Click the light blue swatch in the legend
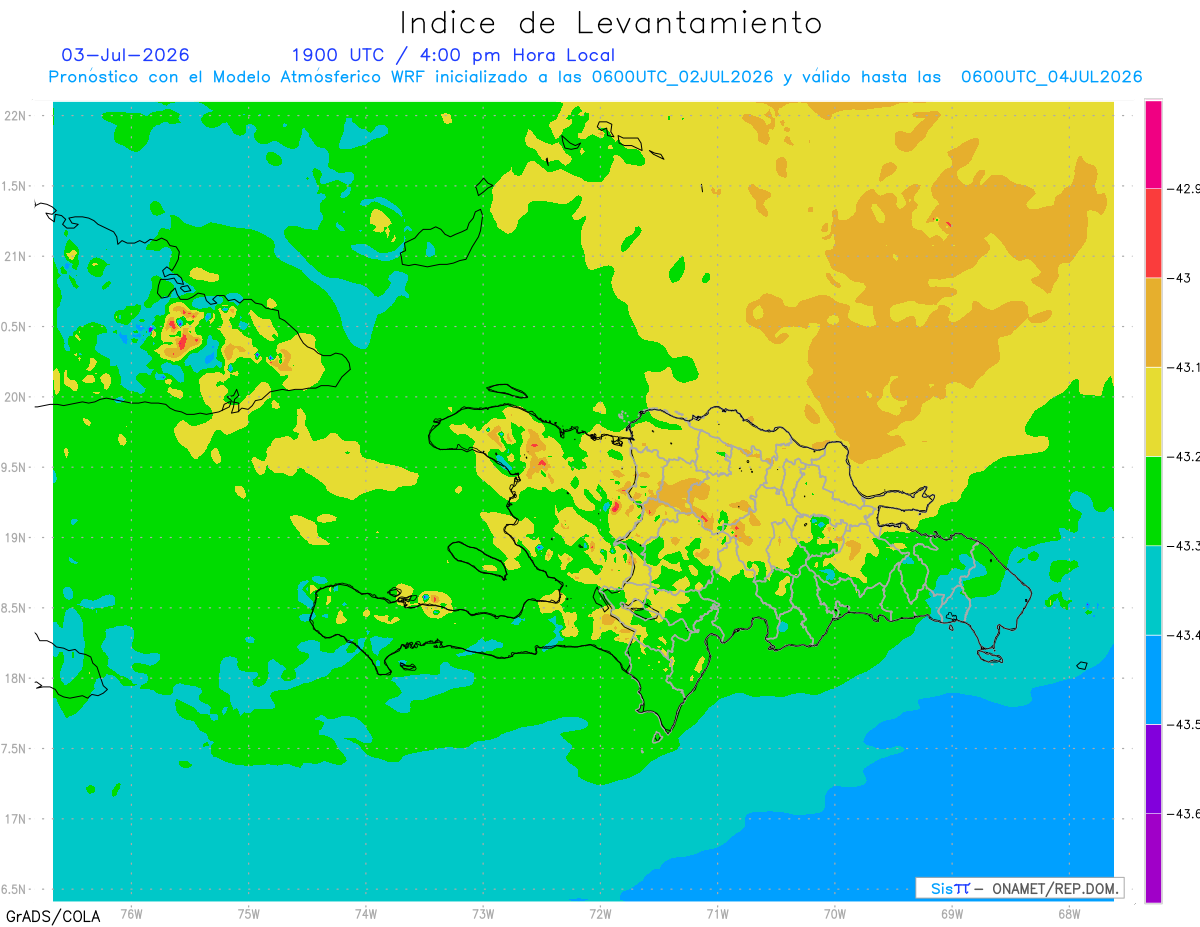The width and height of the screenshot is (1200, 927). [x=1153, y=679]
